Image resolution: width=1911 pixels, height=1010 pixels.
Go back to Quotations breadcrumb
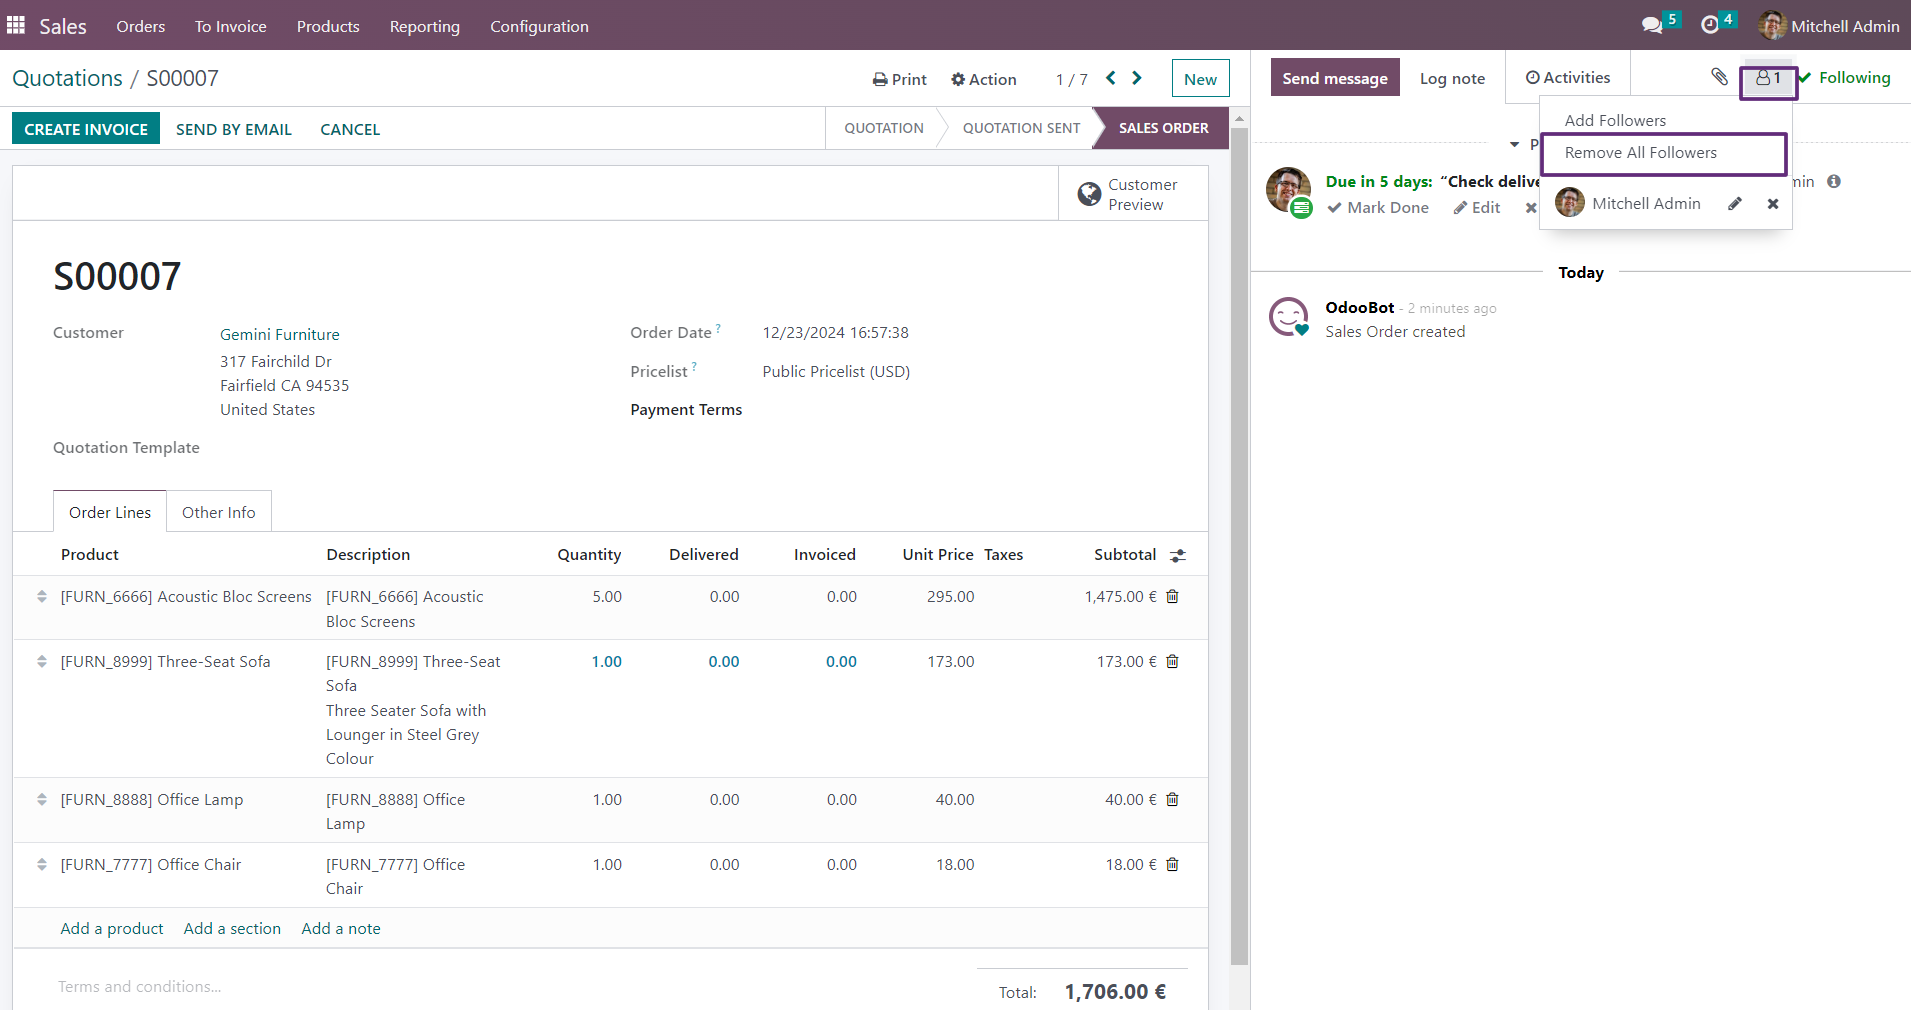coord(67,78)
